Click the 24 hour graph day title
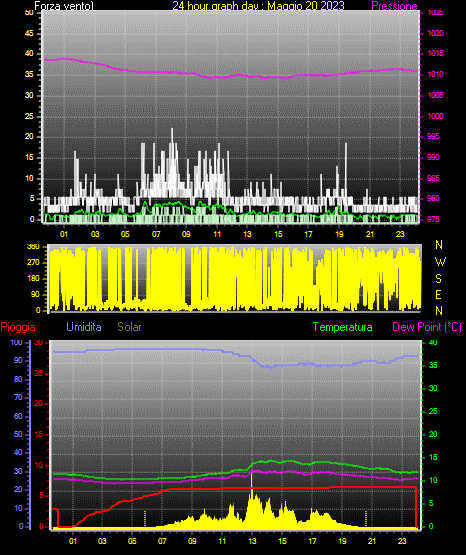The image size is (466, 555). [x=258, y=6]
